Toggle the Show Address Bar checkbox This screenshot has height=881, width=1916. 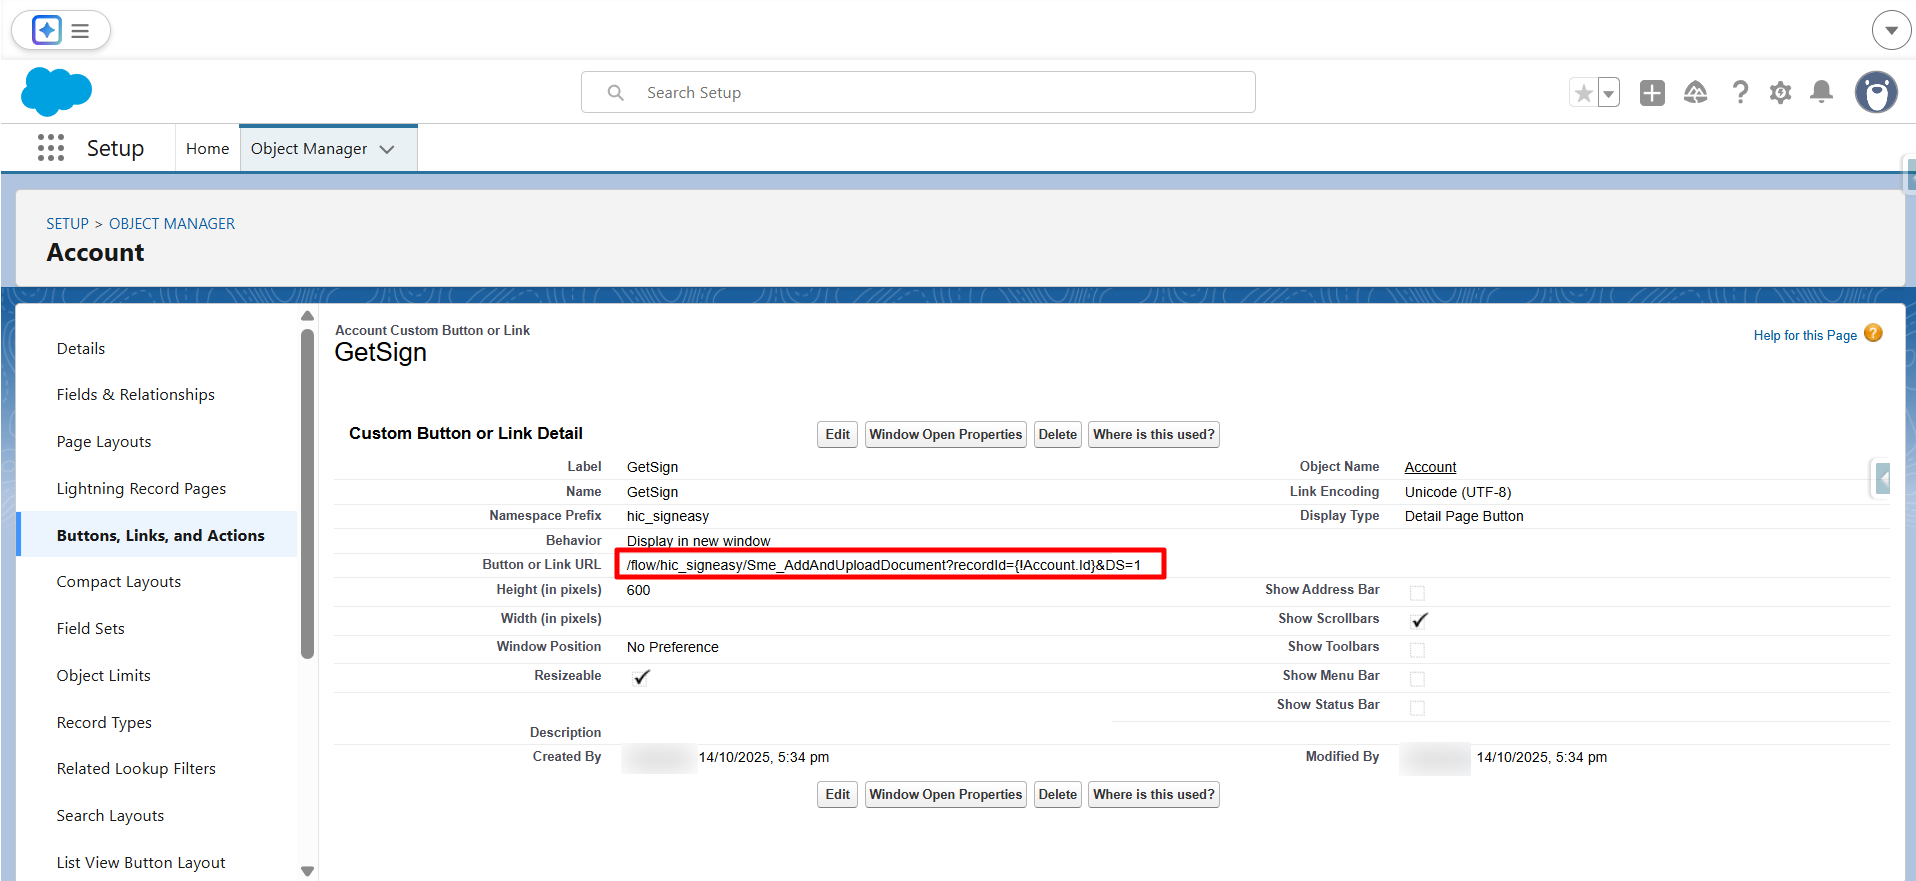pyautogui.click(x=1417, y=593)
